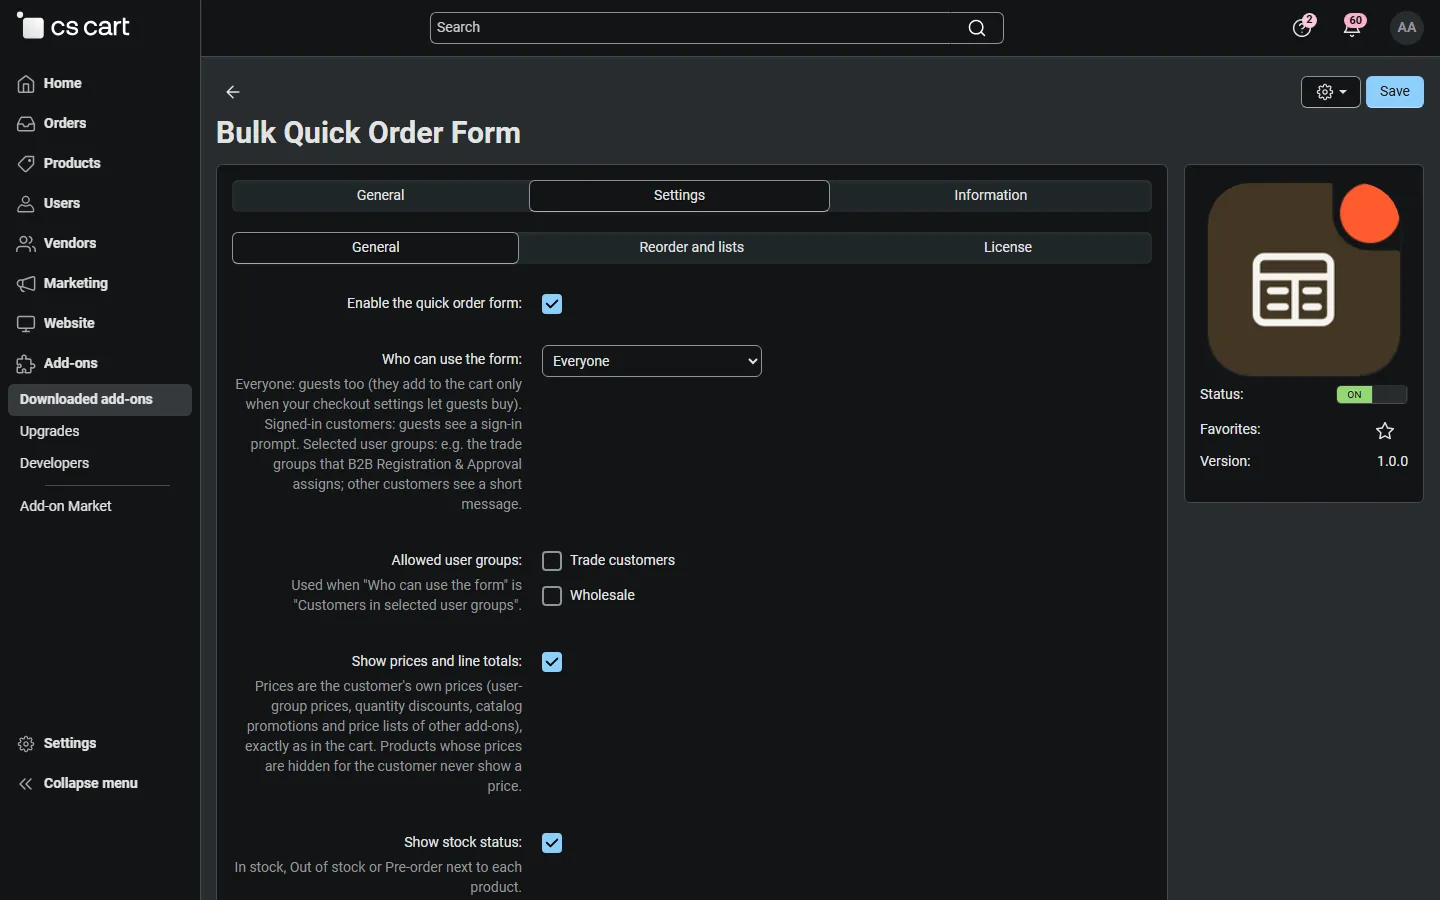This screenshot has height=900, width=1440.
Task: Click the version number 1.0.0
Action: pos(1392,462)
